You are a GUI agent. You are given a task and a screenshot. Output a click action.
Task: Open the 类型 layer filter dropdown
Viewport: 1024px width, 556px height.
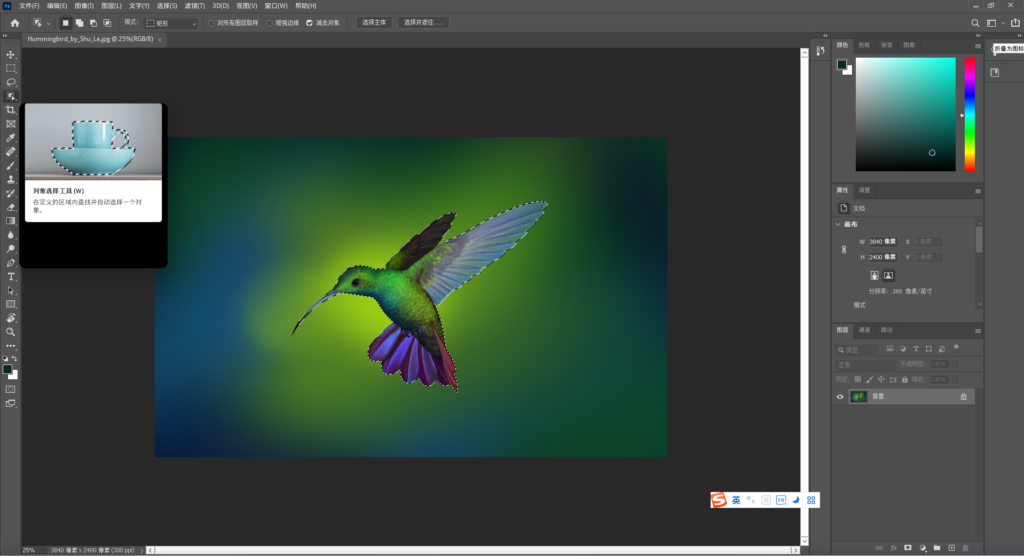coord(858,349)
